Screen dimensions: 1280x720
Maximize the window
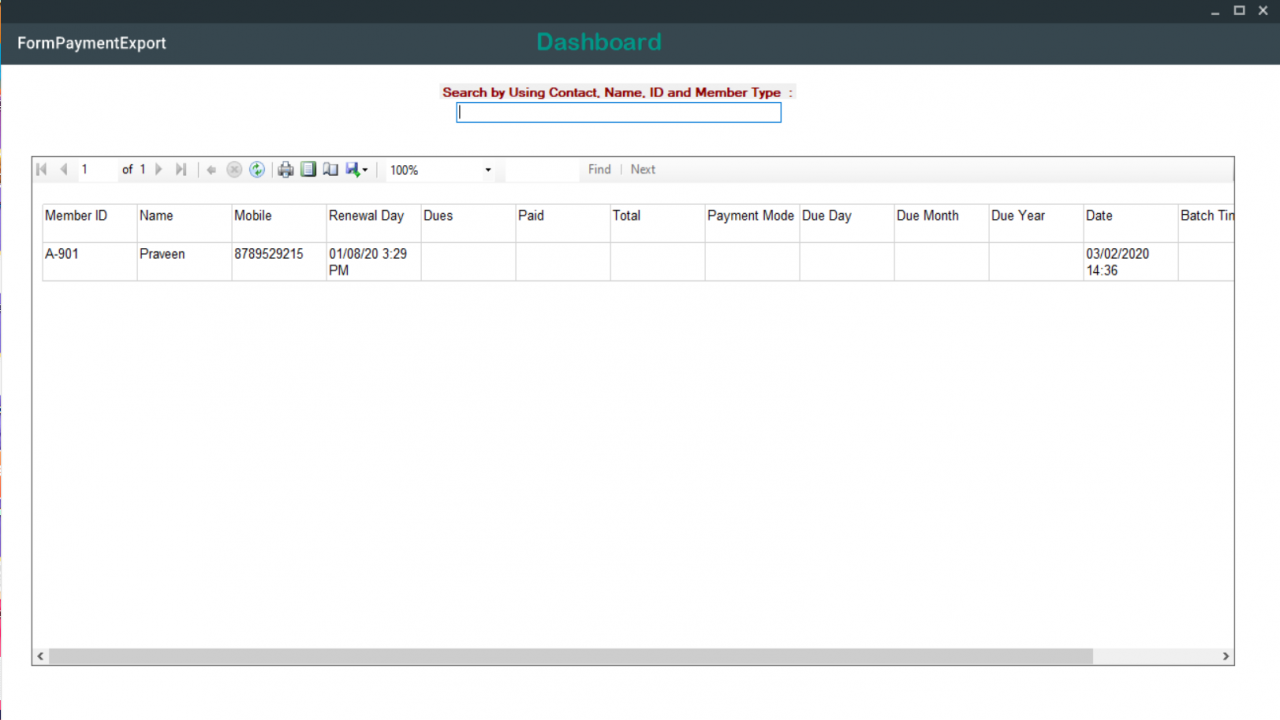click(1239, 11)
